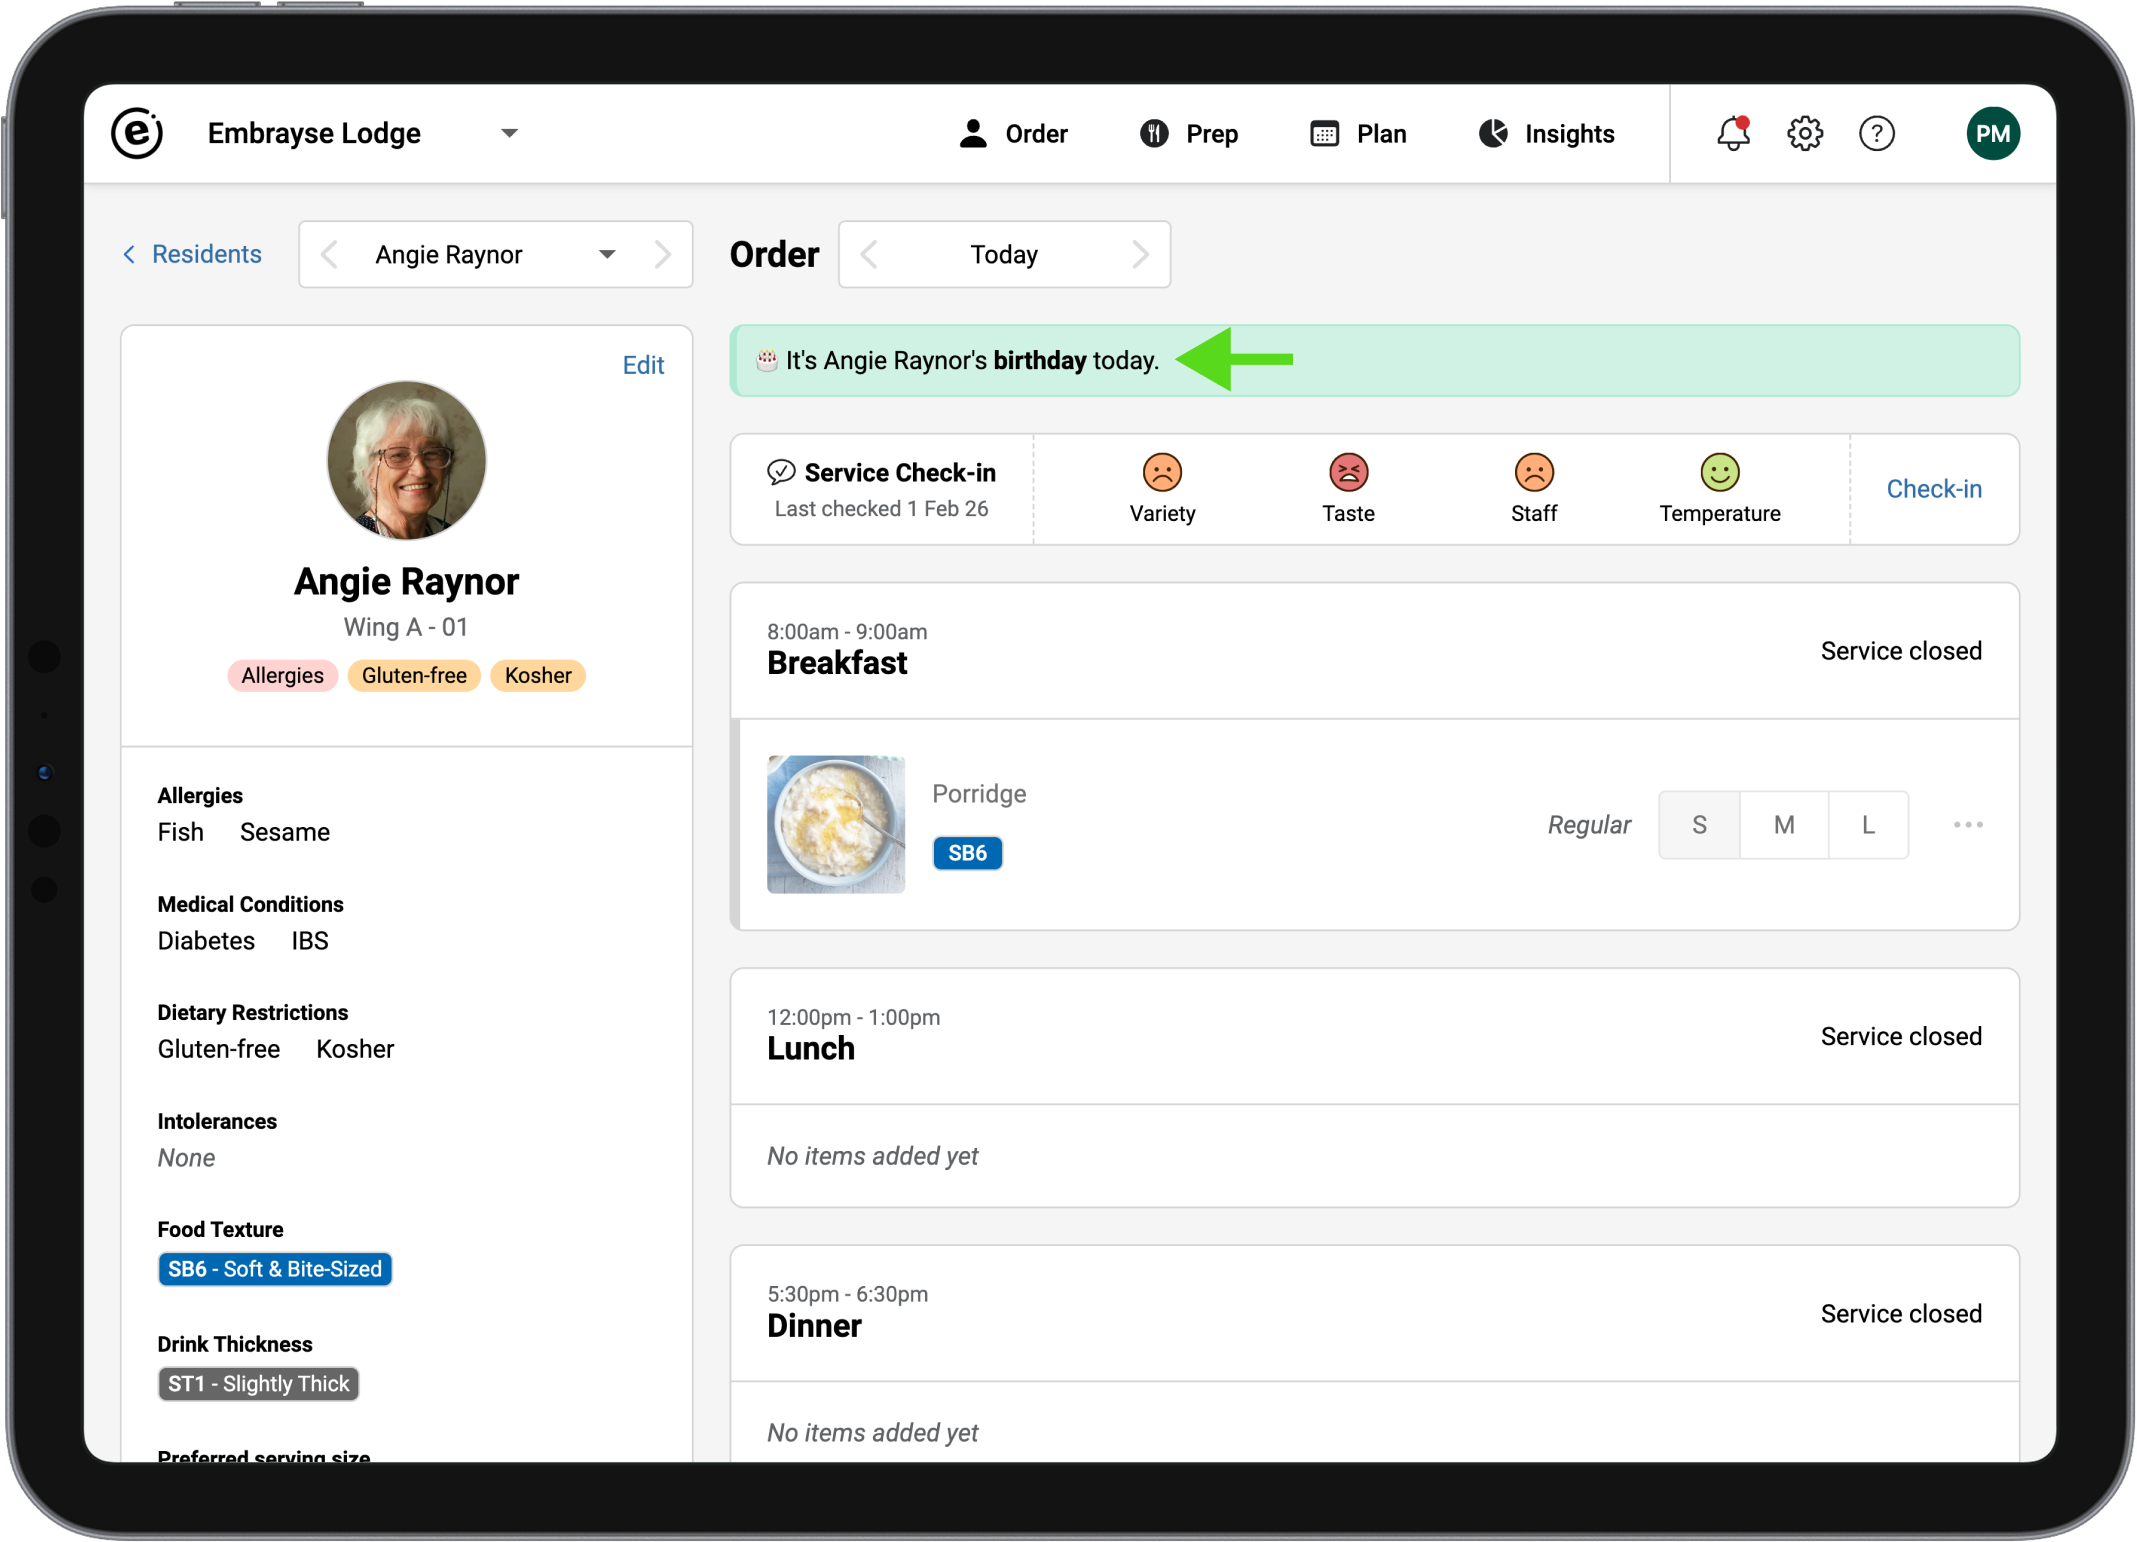Click the help question mark icon
Image resolution: width=2137 pixels, height=1542 pixels.
point(1877,133)
